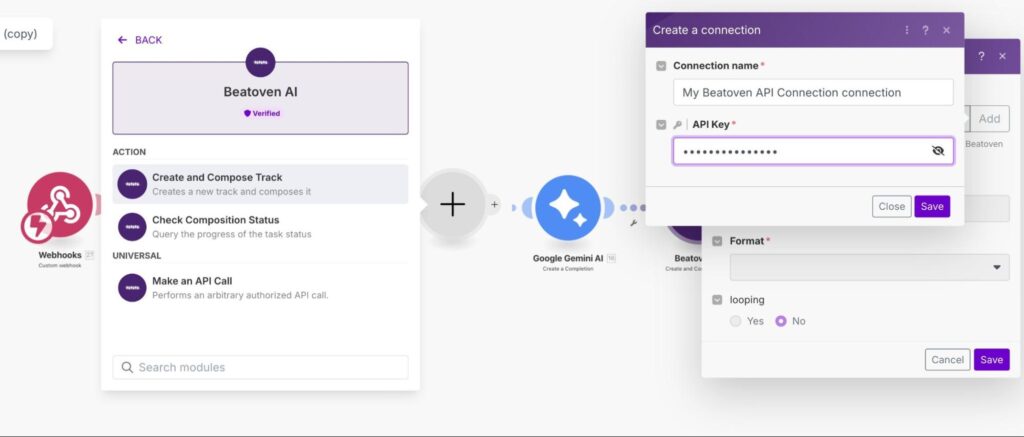Focus the Connection name input field
Screen dimensions: 1024x437
(x=813, y=93)
